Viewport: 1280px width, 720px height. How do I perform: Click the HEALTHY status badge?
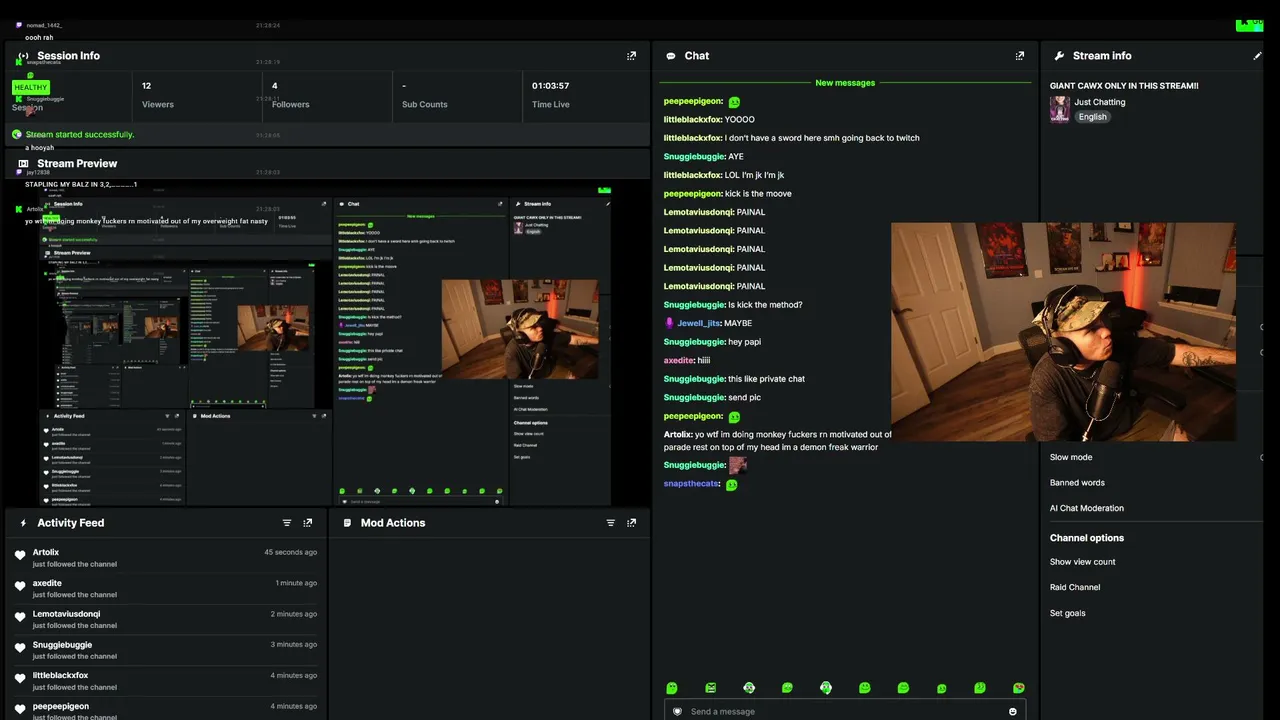(x=31, y=87)
